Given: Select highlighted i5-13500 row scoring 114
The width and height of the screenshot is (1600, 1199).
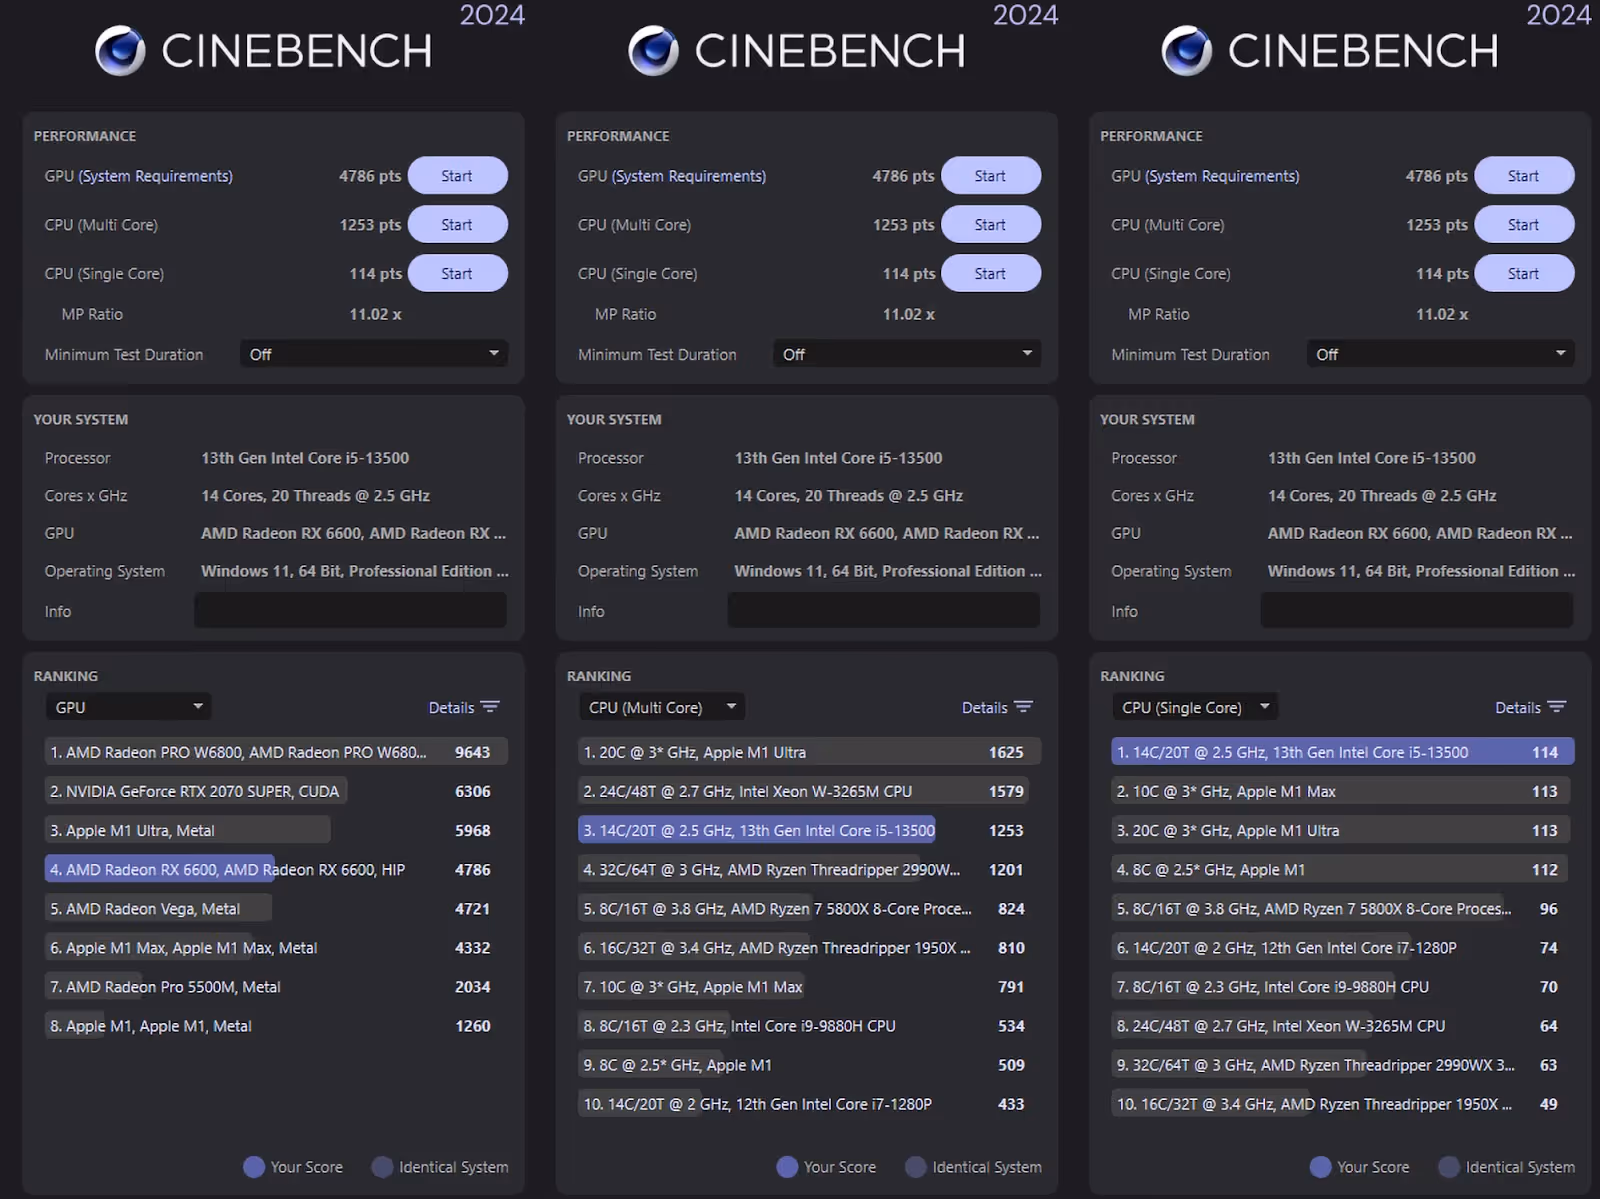Looking at the screenshot, I should [x=1343, y=752].
